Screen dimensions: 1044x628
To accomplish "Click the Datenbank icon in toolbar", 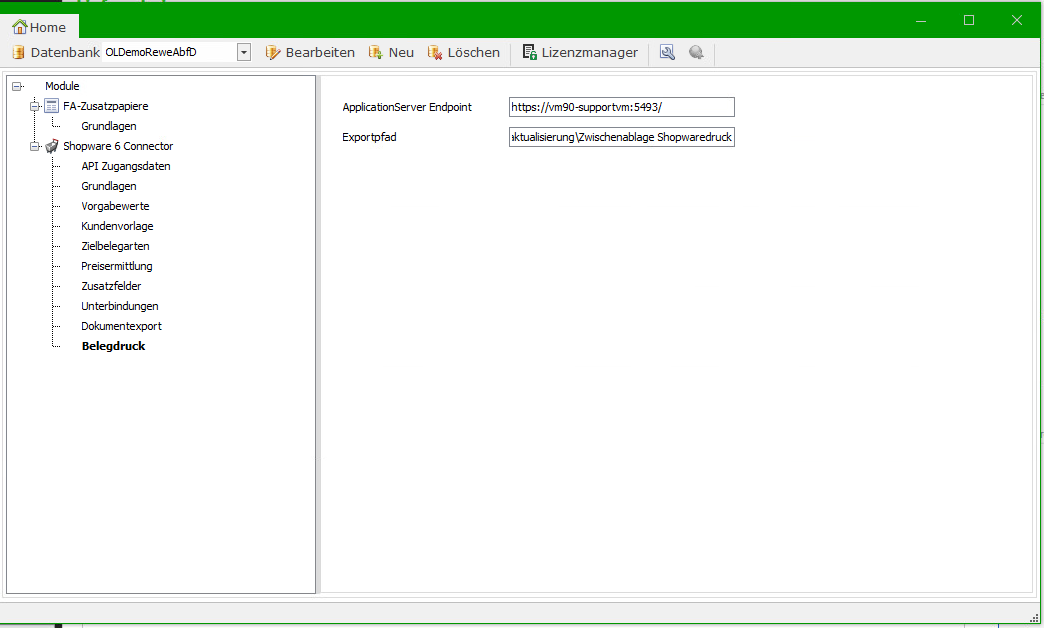I will (18, 53).
